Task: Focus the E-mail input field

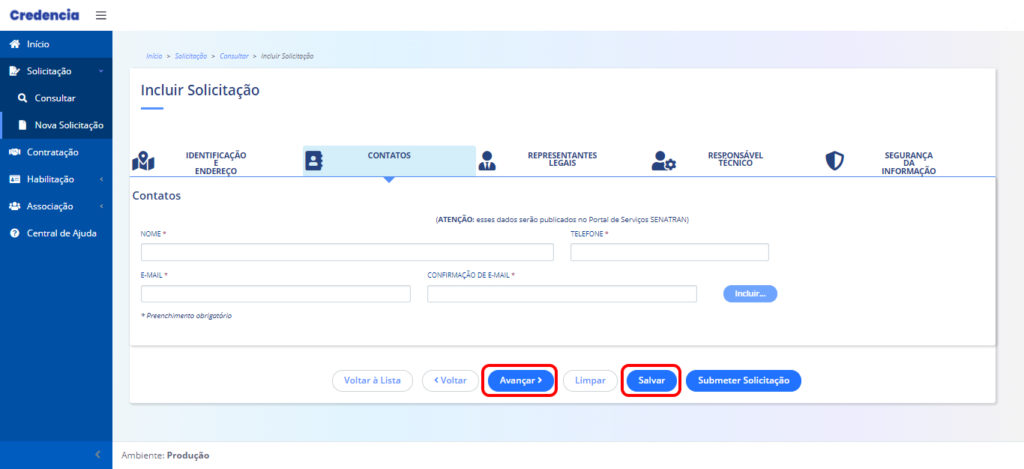Action: pyautogui.click(x=276, y=294)
